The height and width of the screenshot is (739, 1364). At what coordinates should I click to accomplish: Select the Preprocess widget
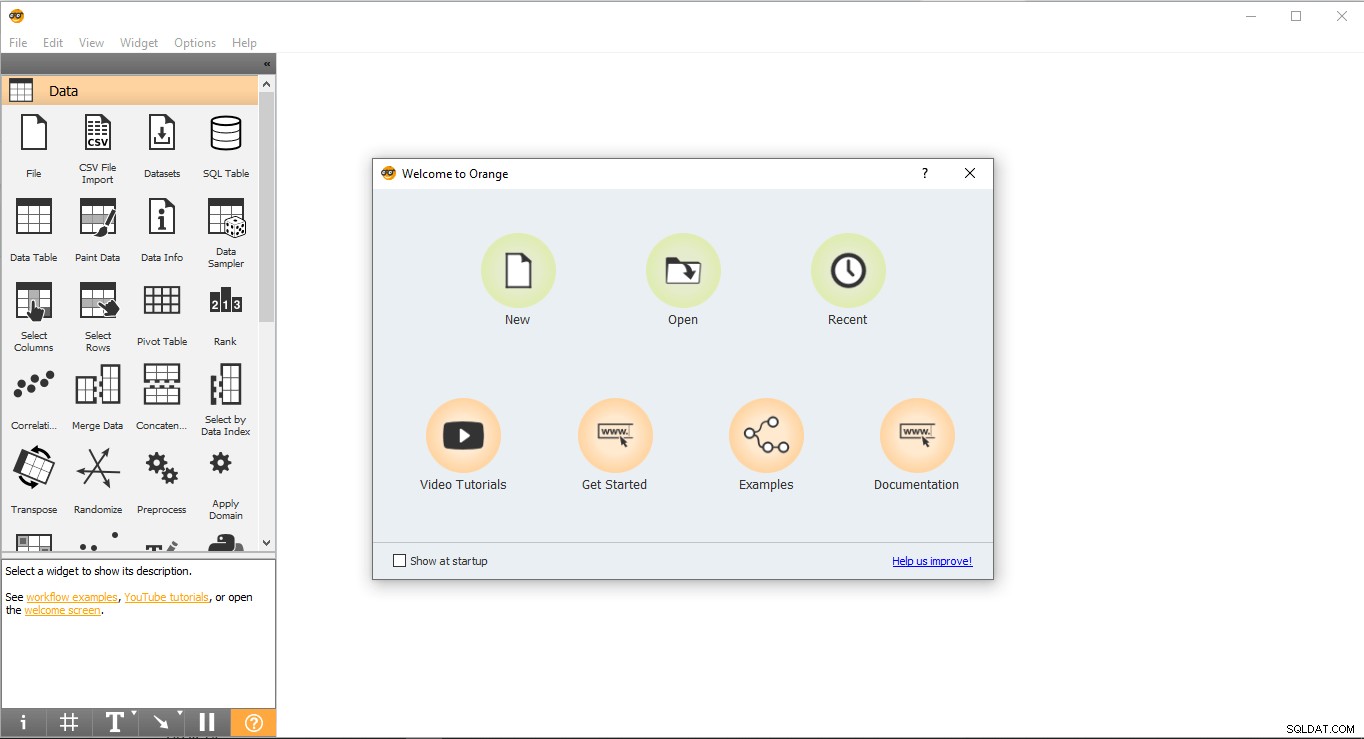click(162, 468)
